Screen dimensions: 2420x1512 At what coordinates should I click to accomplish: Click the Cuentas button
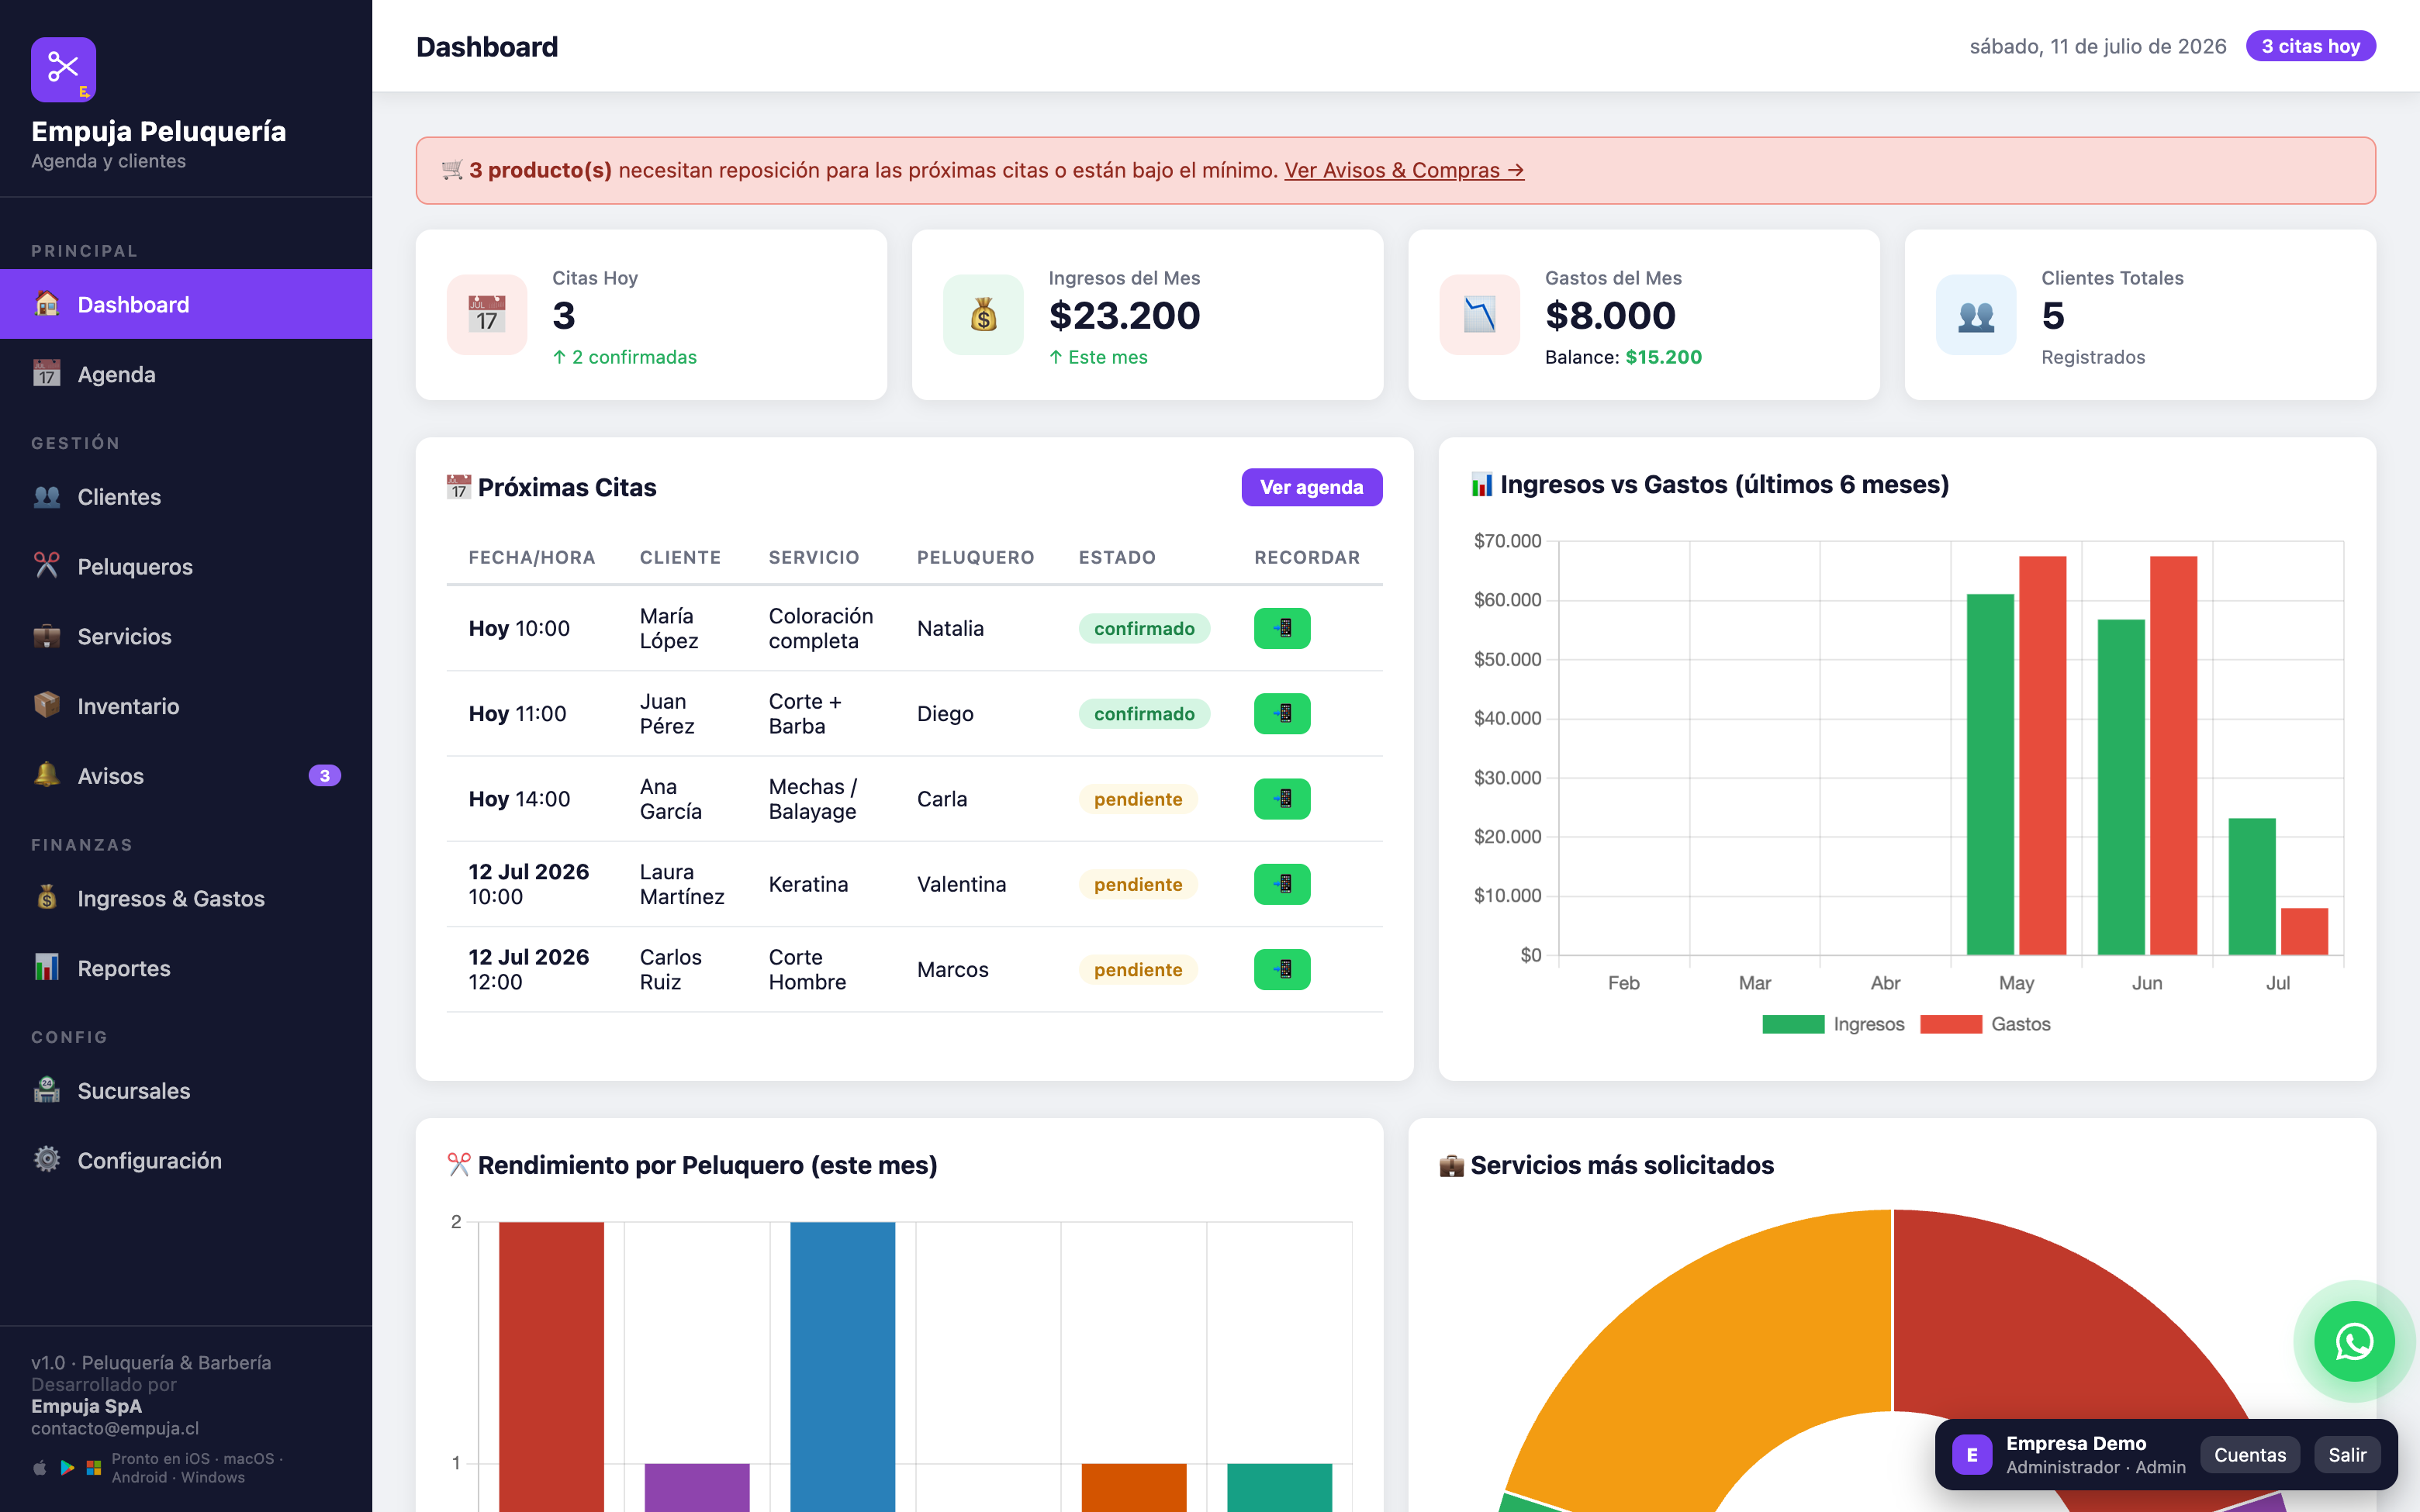click(x=2250, y=1455)
